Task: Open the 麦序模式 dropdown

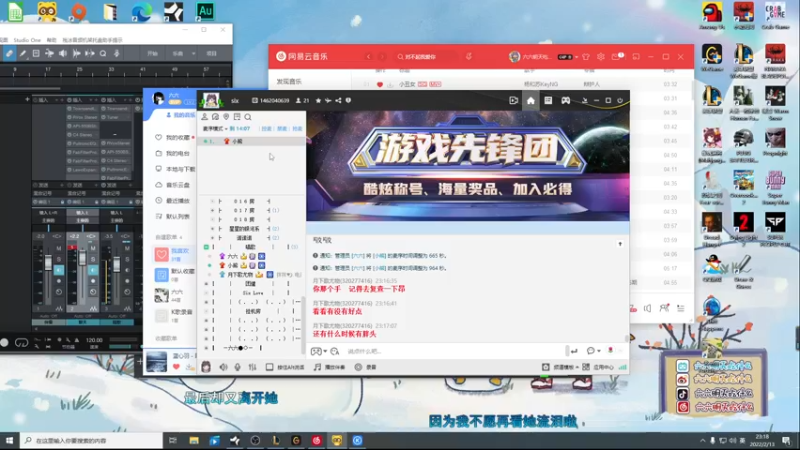Action: point(214,129)
